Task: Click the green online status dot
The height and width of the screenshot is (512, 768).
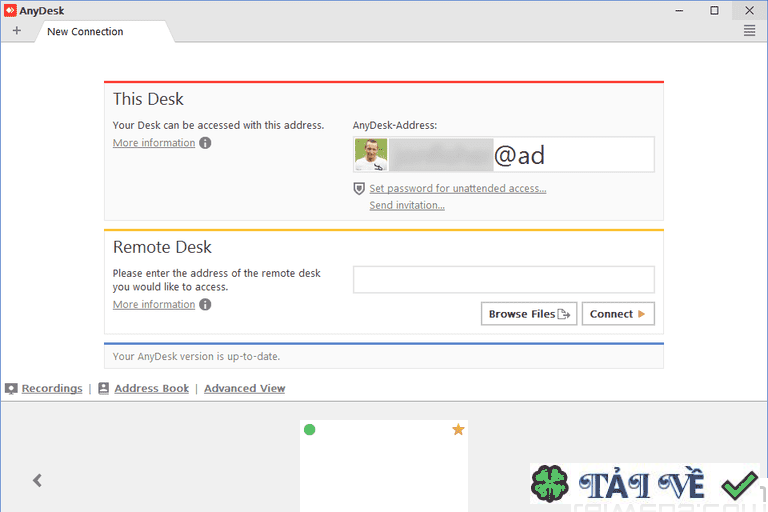Action: click(x=310, y=430)
